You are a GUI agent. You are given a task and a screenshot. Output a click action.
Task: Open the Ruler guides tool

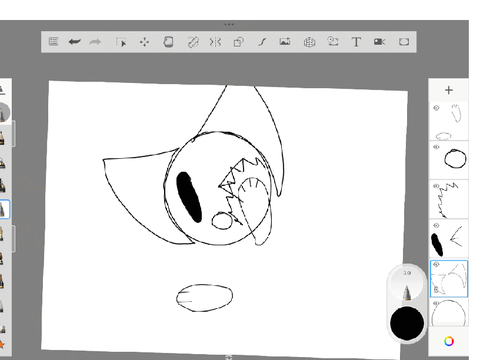[193, 42]
